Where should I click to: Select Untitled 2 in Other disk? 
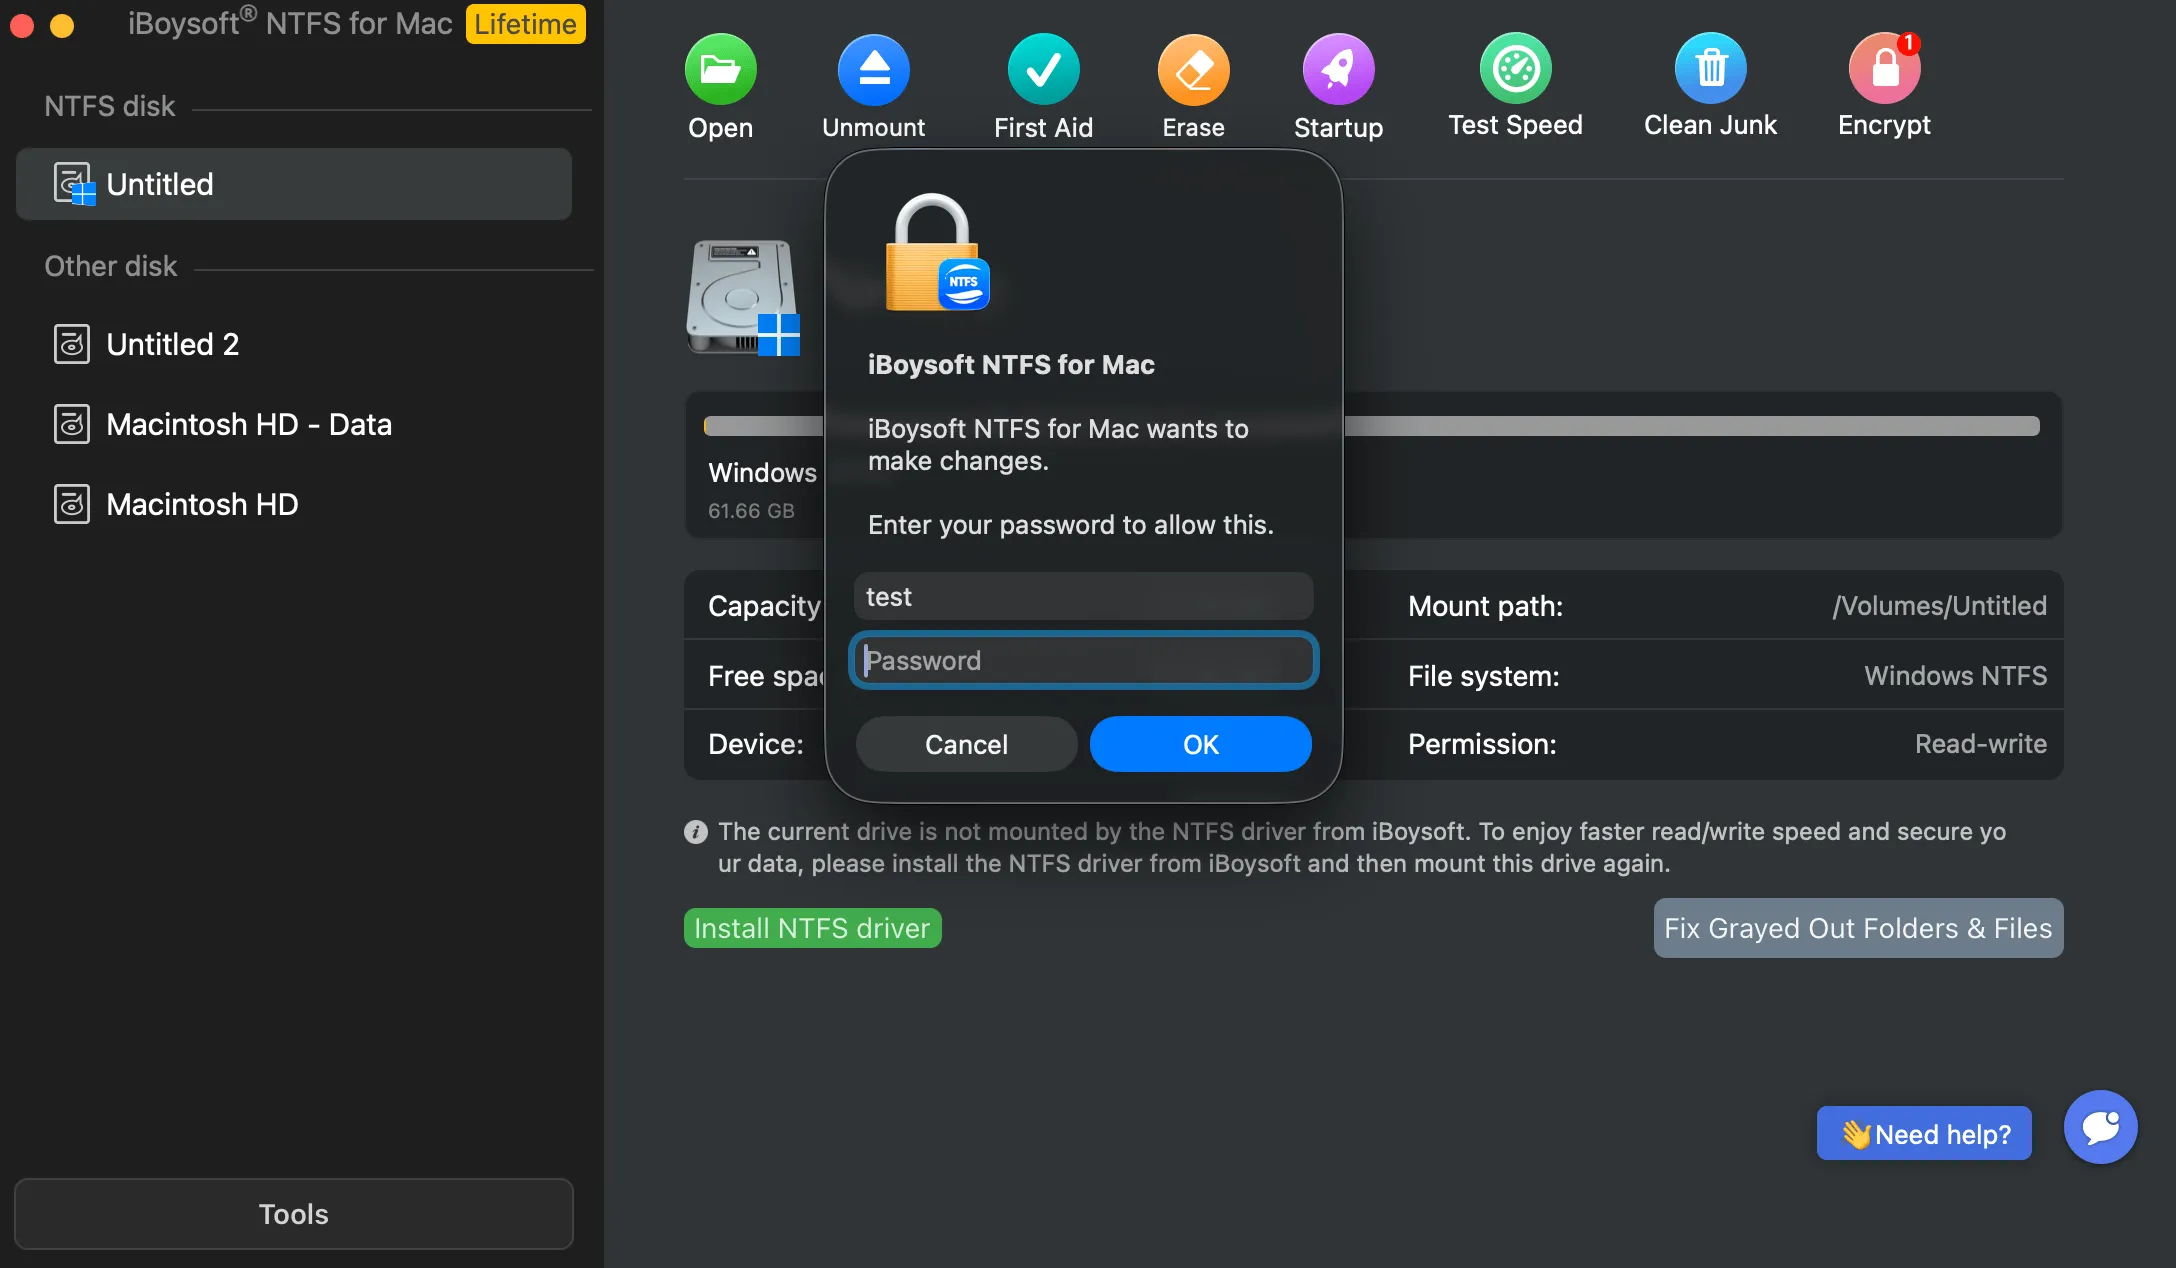(x=294, y=344)
